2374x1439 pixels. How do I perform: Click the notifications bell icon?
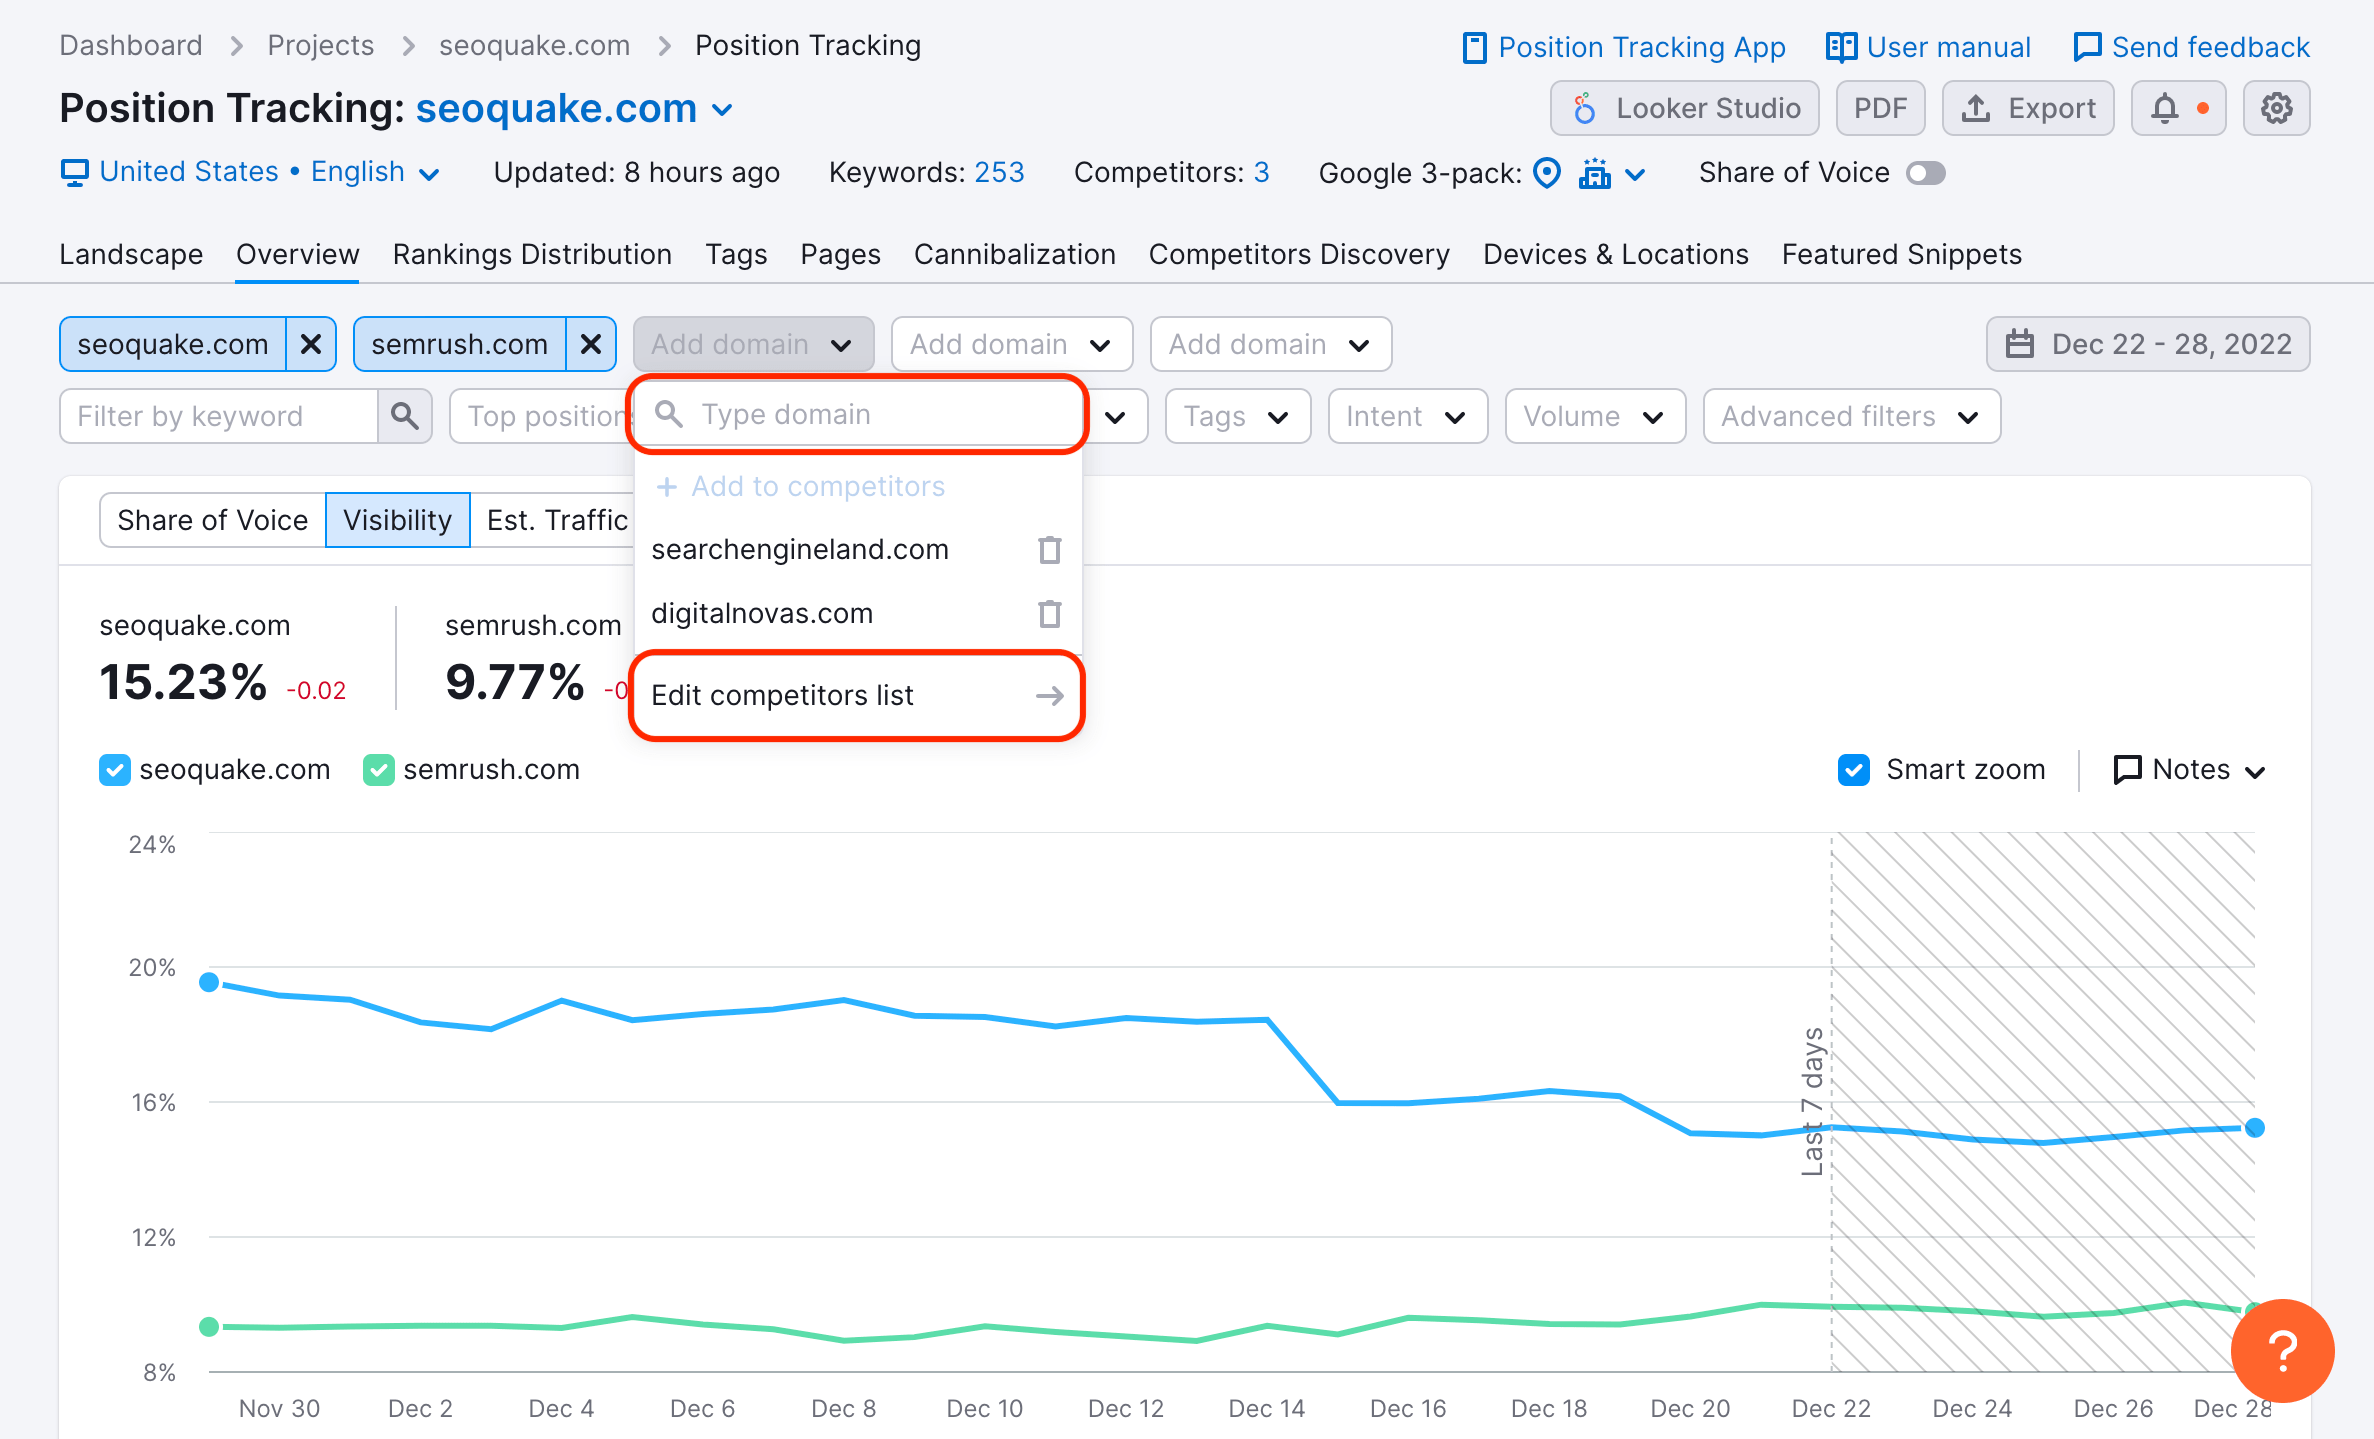click(2164, 108)
